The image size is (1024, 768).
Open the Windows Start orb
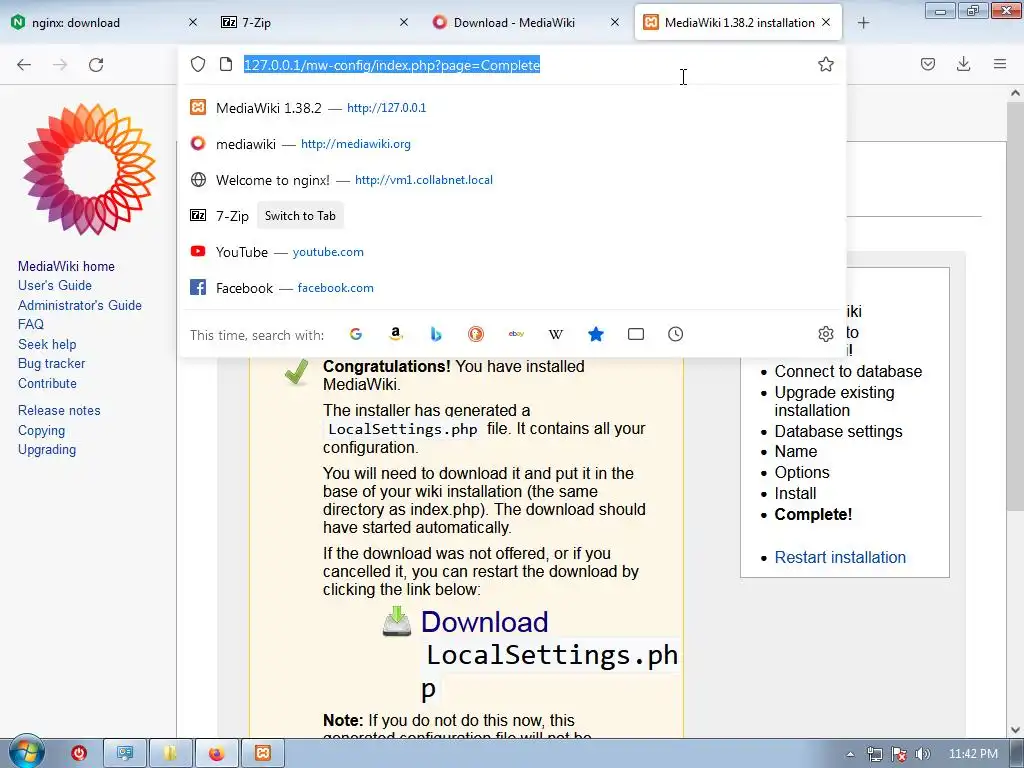coord(26,752)
